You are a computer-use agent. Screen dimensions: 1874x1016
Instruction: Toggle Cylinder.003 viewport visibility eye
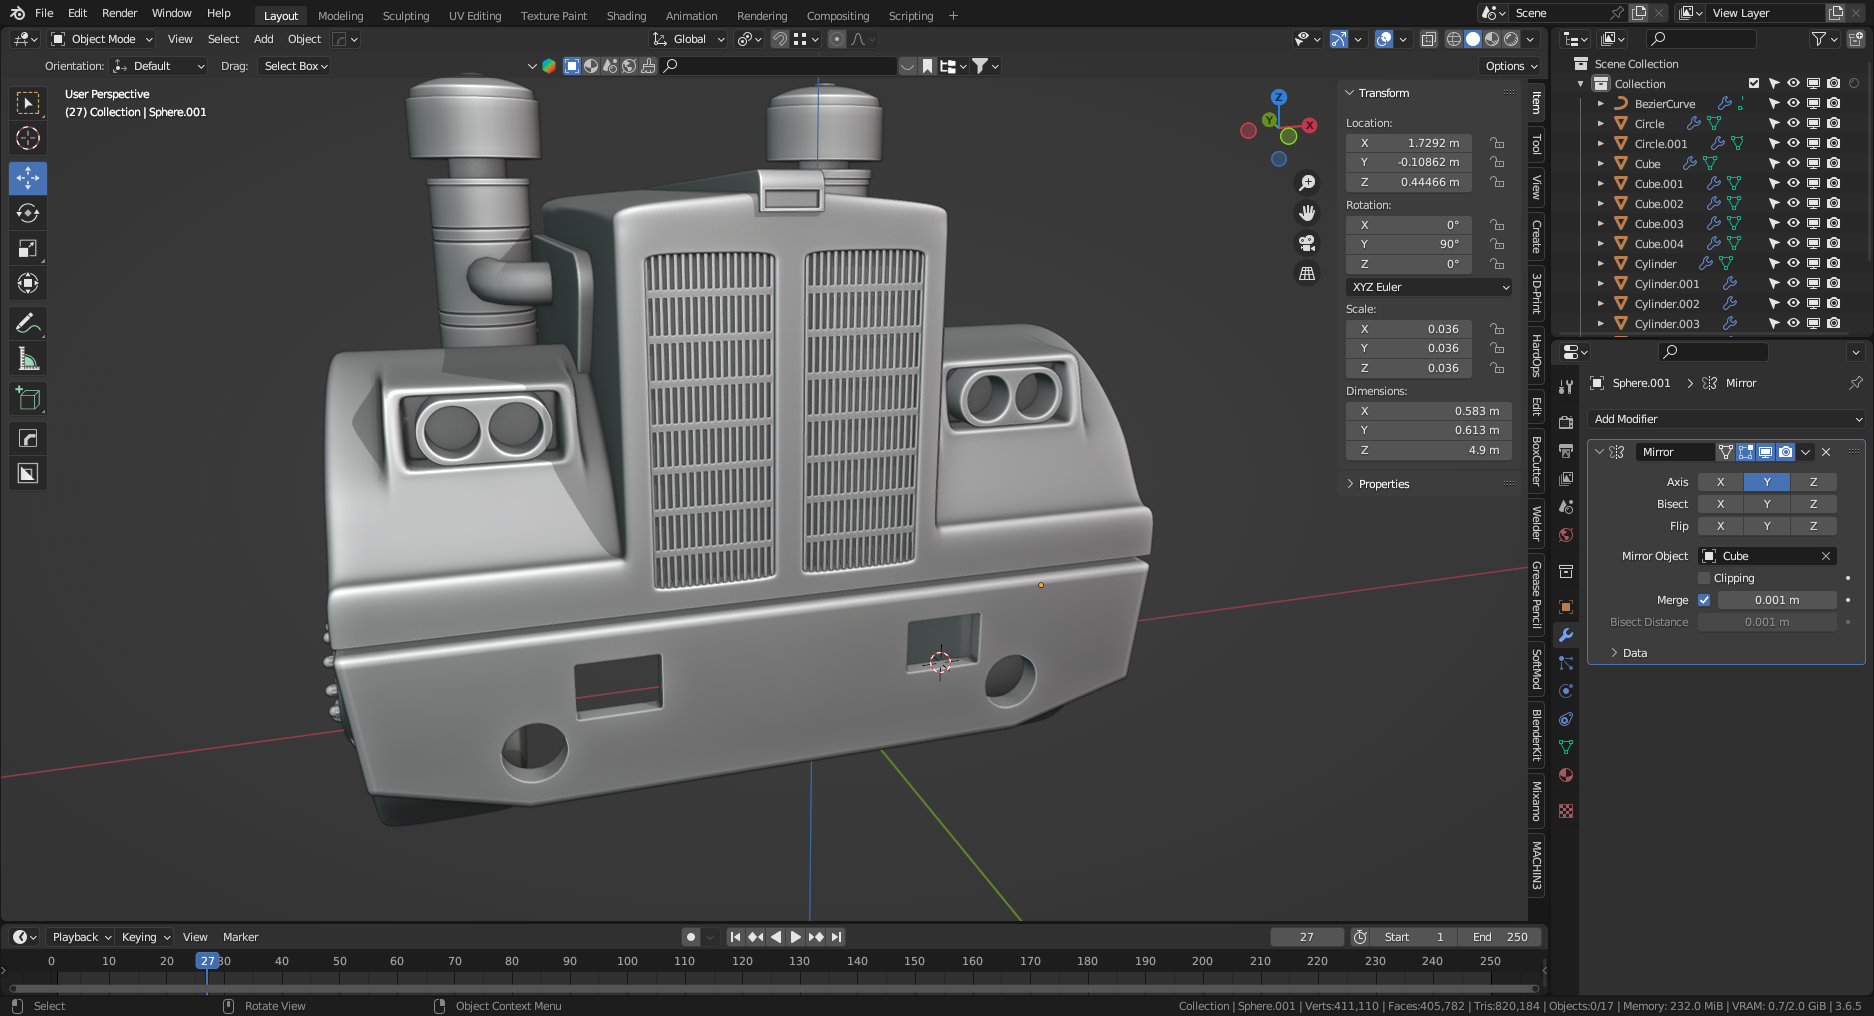click(1793, 323)
